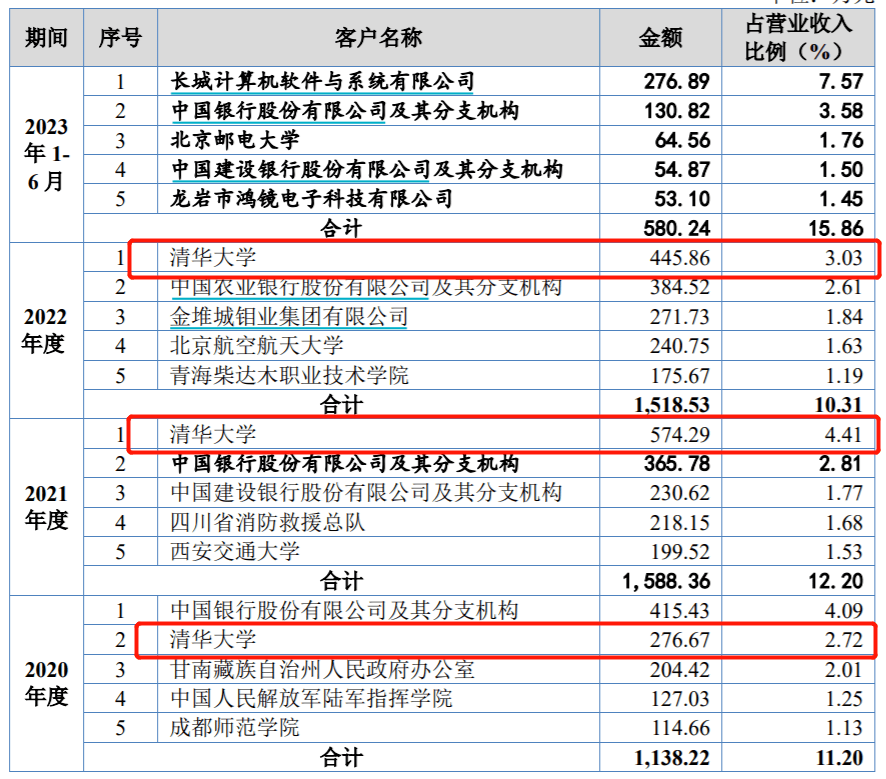This screenshot has width=886, height=779.
Task: Click the bold amount 365.78
Action: coord(676,464)
